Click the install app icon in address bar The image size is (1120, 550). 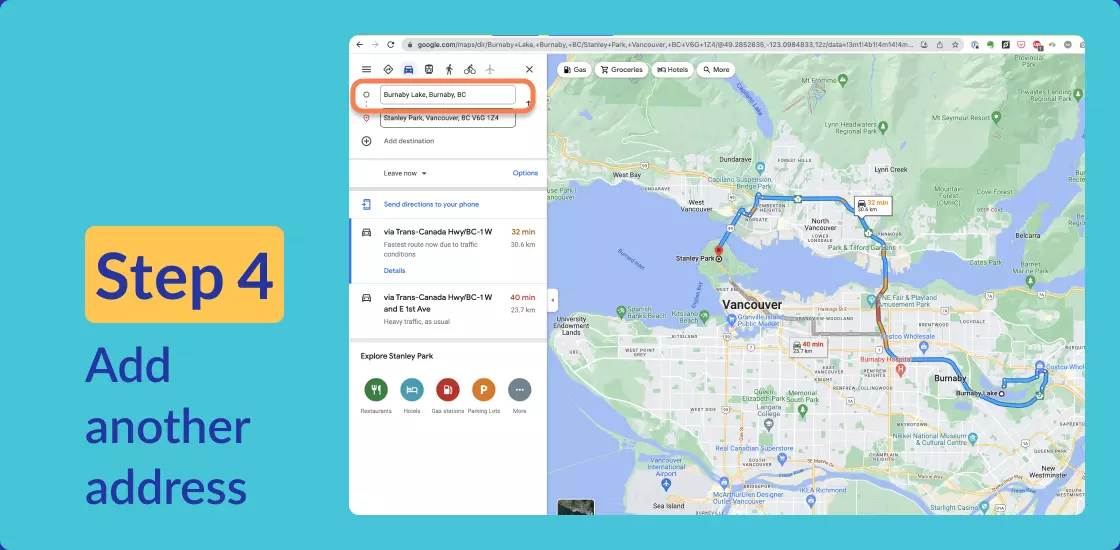pos(924,44)
